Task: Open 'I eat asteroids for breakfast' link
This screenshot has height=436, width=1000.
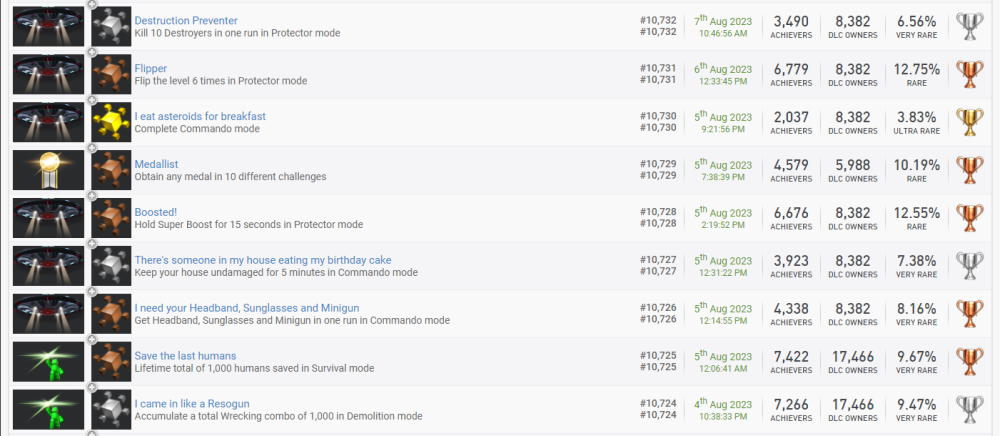Action: click(200, 116)
